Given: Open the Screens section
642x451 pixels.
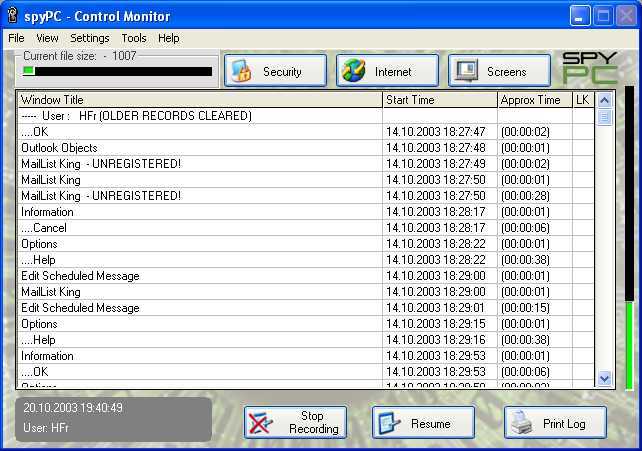Looking at the screenshot, I should click(x=500, y=70).
